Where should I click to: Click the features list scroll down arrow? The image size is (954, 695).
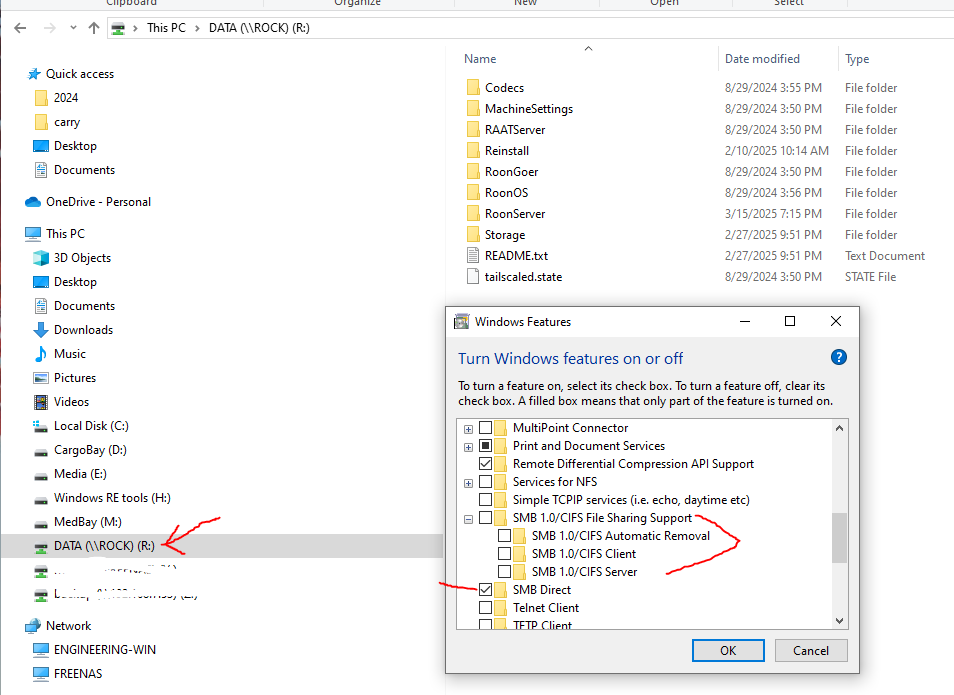pos(840,621)
